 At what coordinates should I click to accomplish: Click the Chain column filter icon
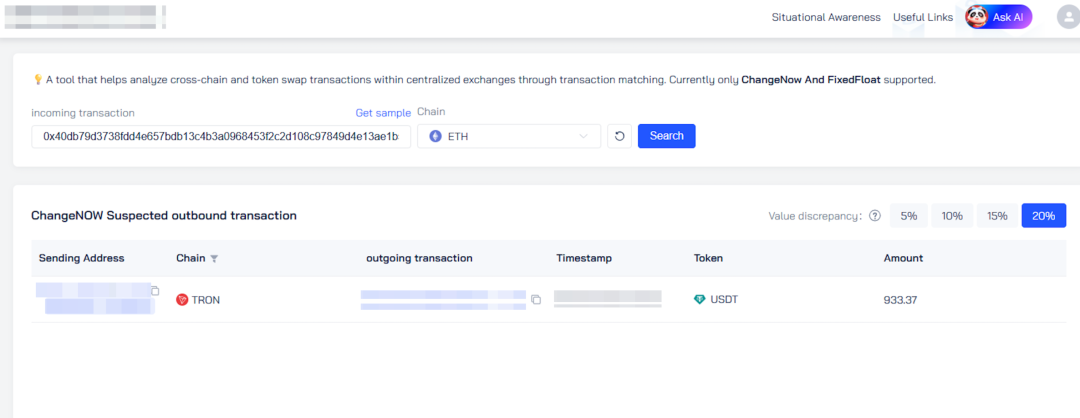point(214,259)
